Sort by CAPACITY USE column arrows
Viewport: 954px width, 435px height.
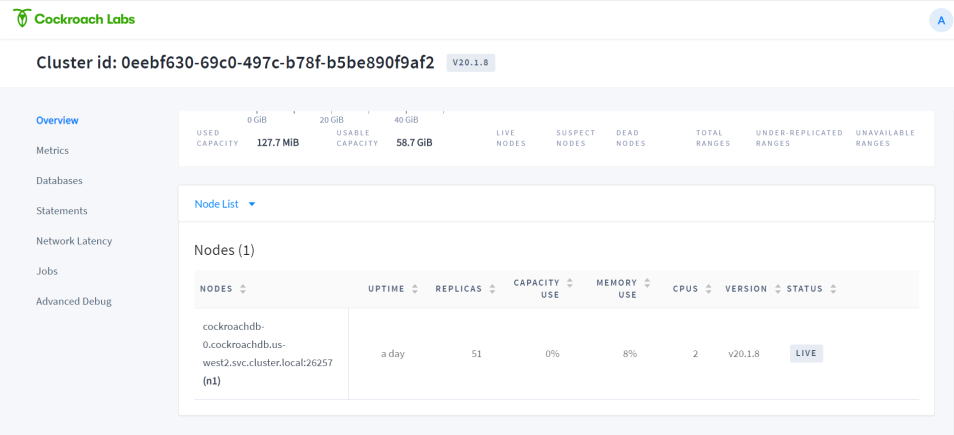(x=569, y=283)
